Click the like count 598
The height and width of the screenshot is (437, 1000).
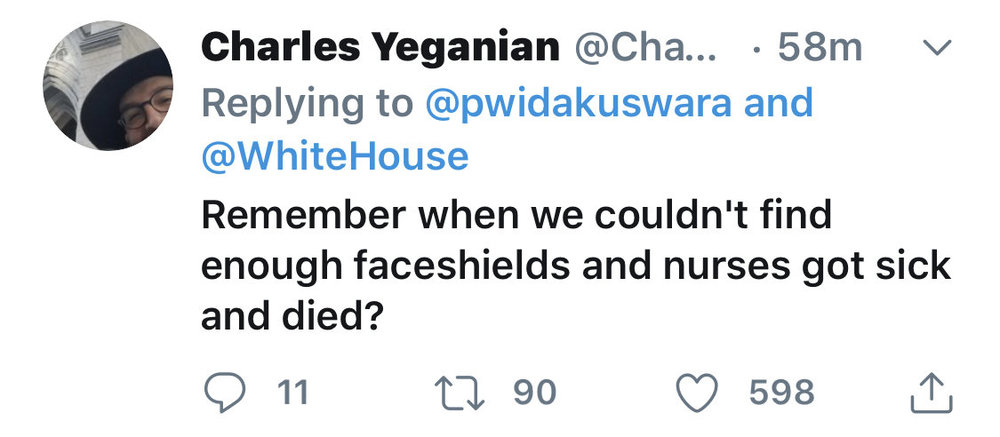784,392
